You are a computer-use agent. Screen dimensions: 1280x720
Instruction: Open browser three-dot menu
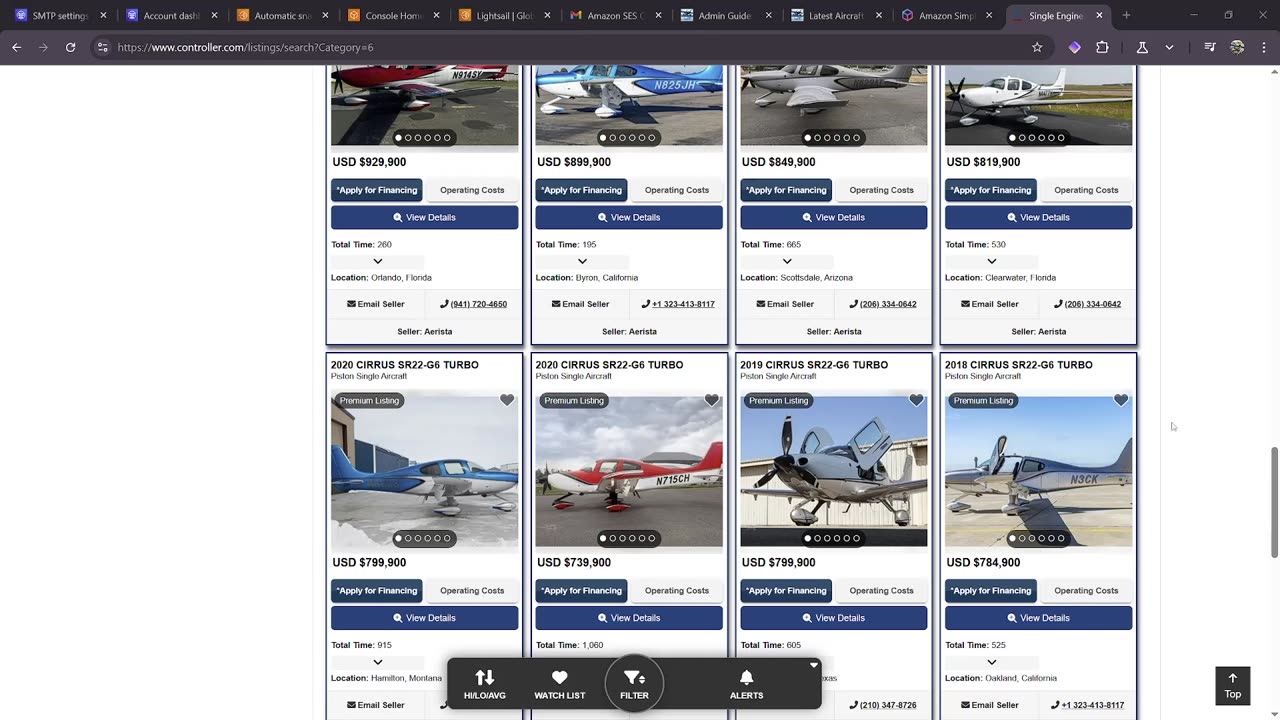click(x=1264, y=47)
